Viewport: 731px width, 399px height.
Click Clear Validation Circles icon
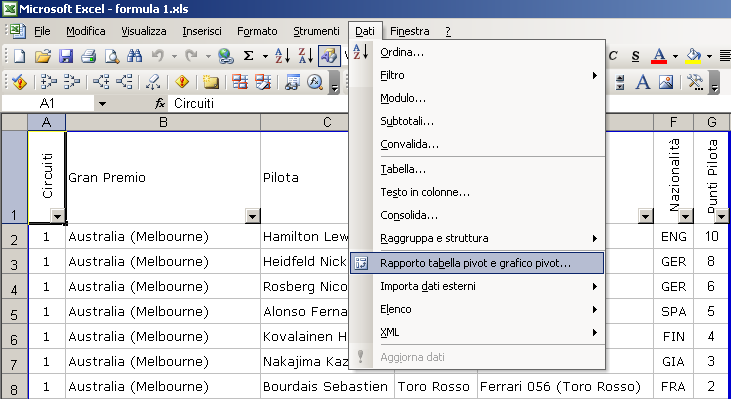click(263, 83)
